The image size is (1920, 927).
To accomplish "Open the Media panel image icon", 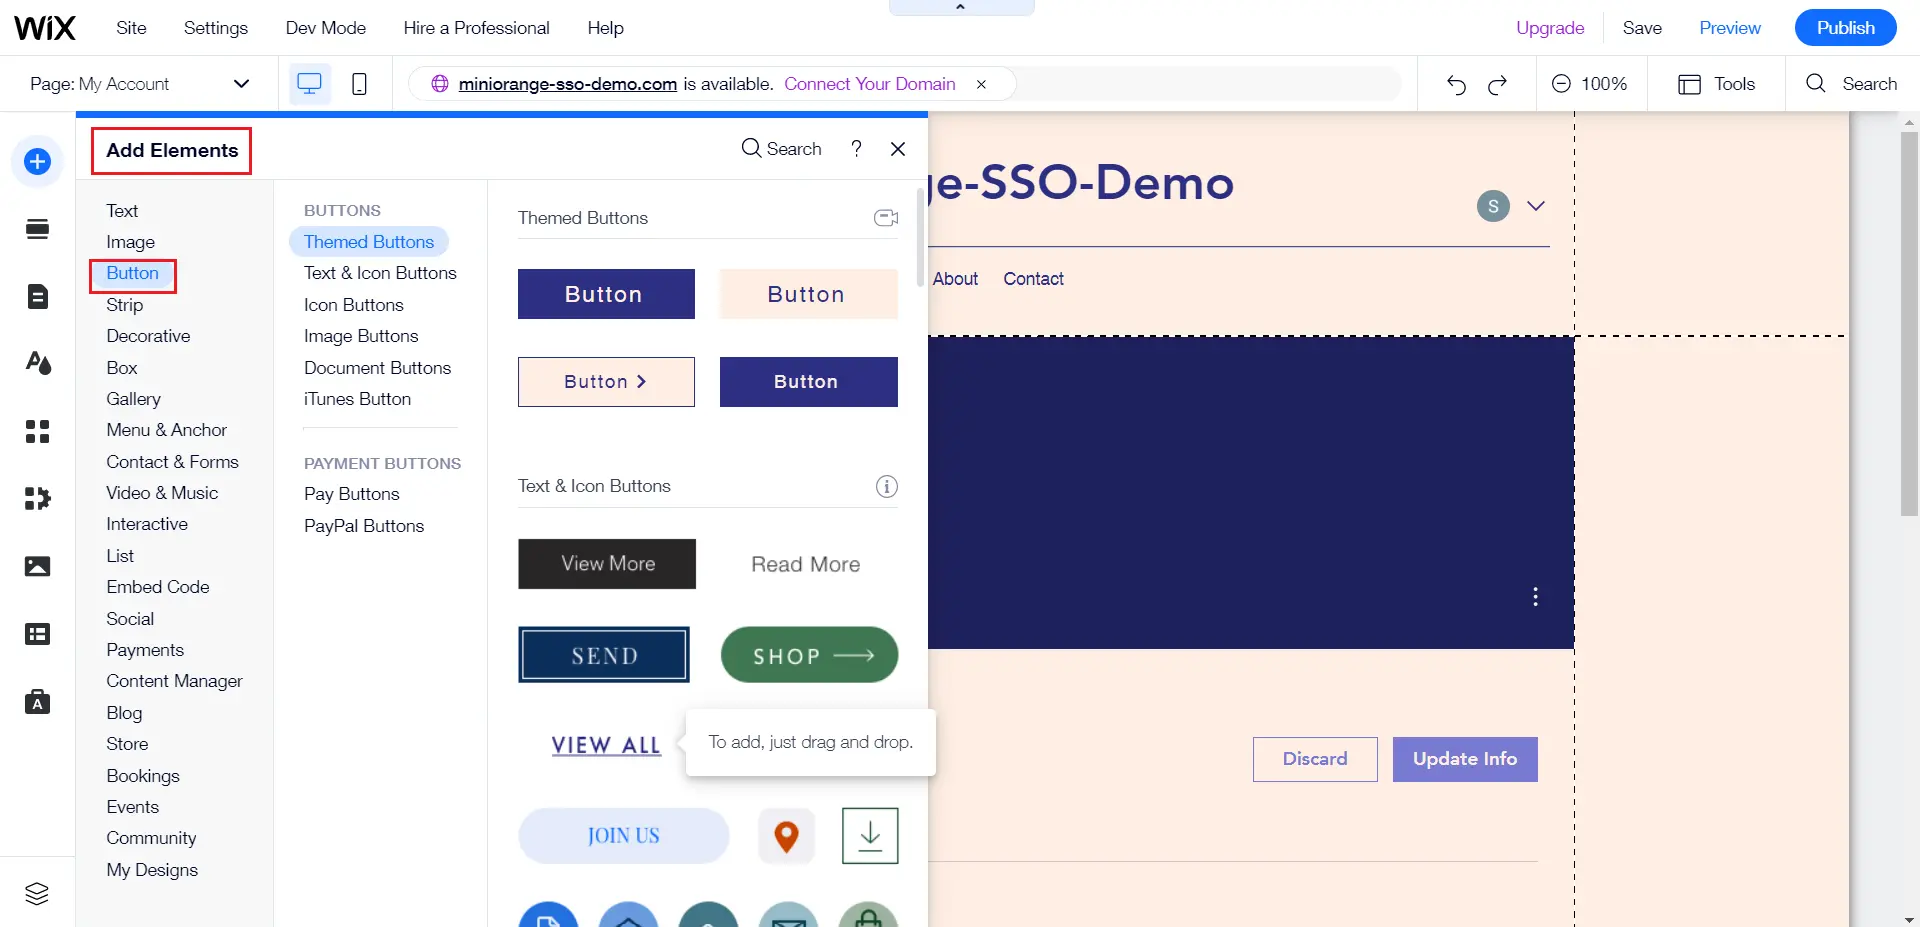I will [37, 565].
